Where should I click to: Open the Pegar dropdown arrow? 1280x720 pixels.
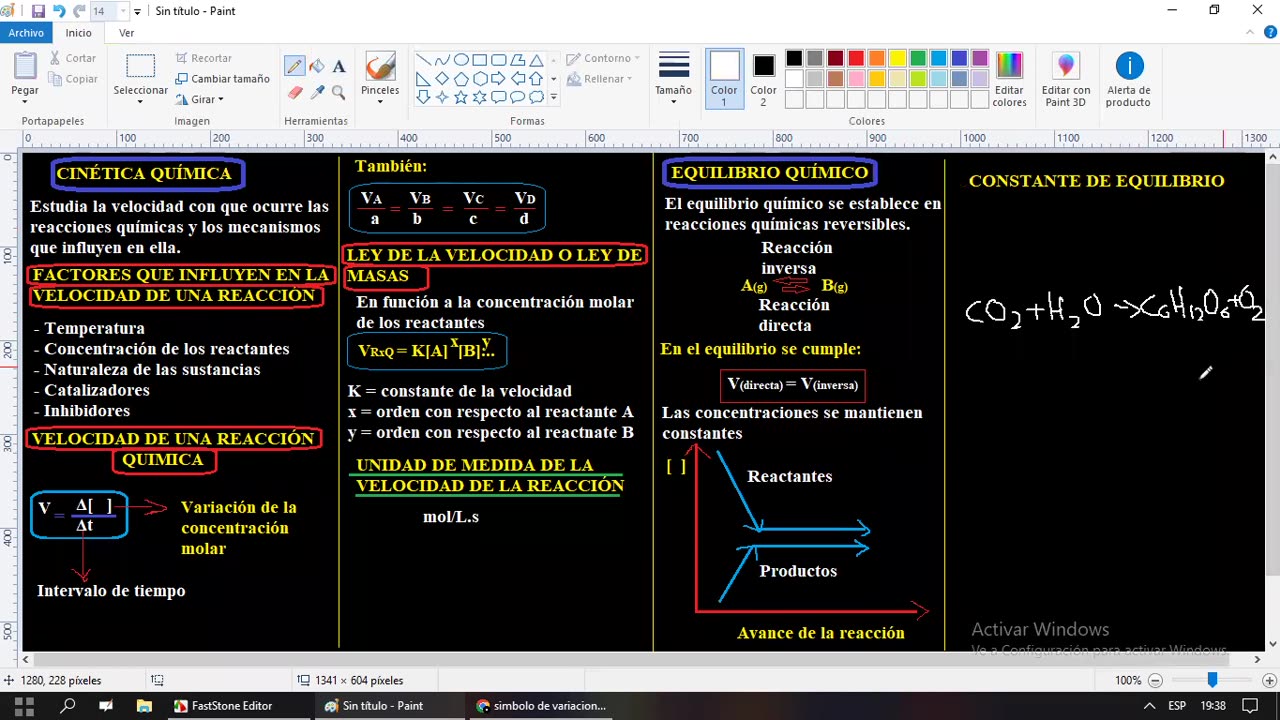click(25, 101)
